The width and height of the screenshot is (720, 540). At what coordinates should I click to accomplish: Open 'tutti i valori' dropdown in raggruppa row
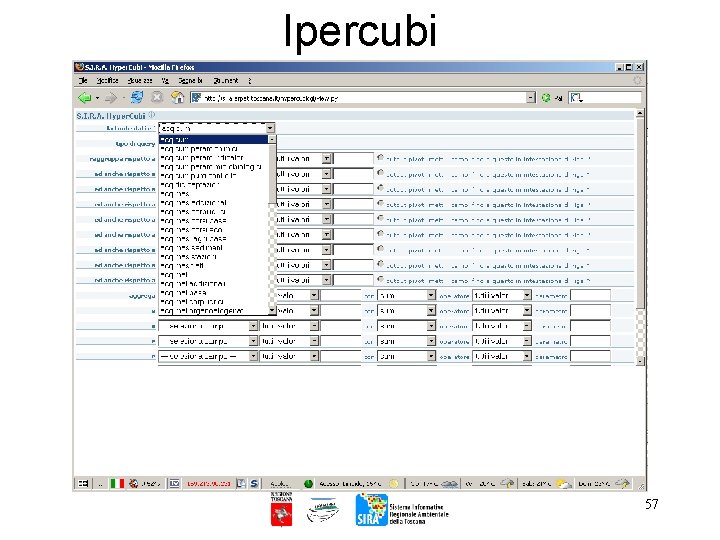click(326, 159)
